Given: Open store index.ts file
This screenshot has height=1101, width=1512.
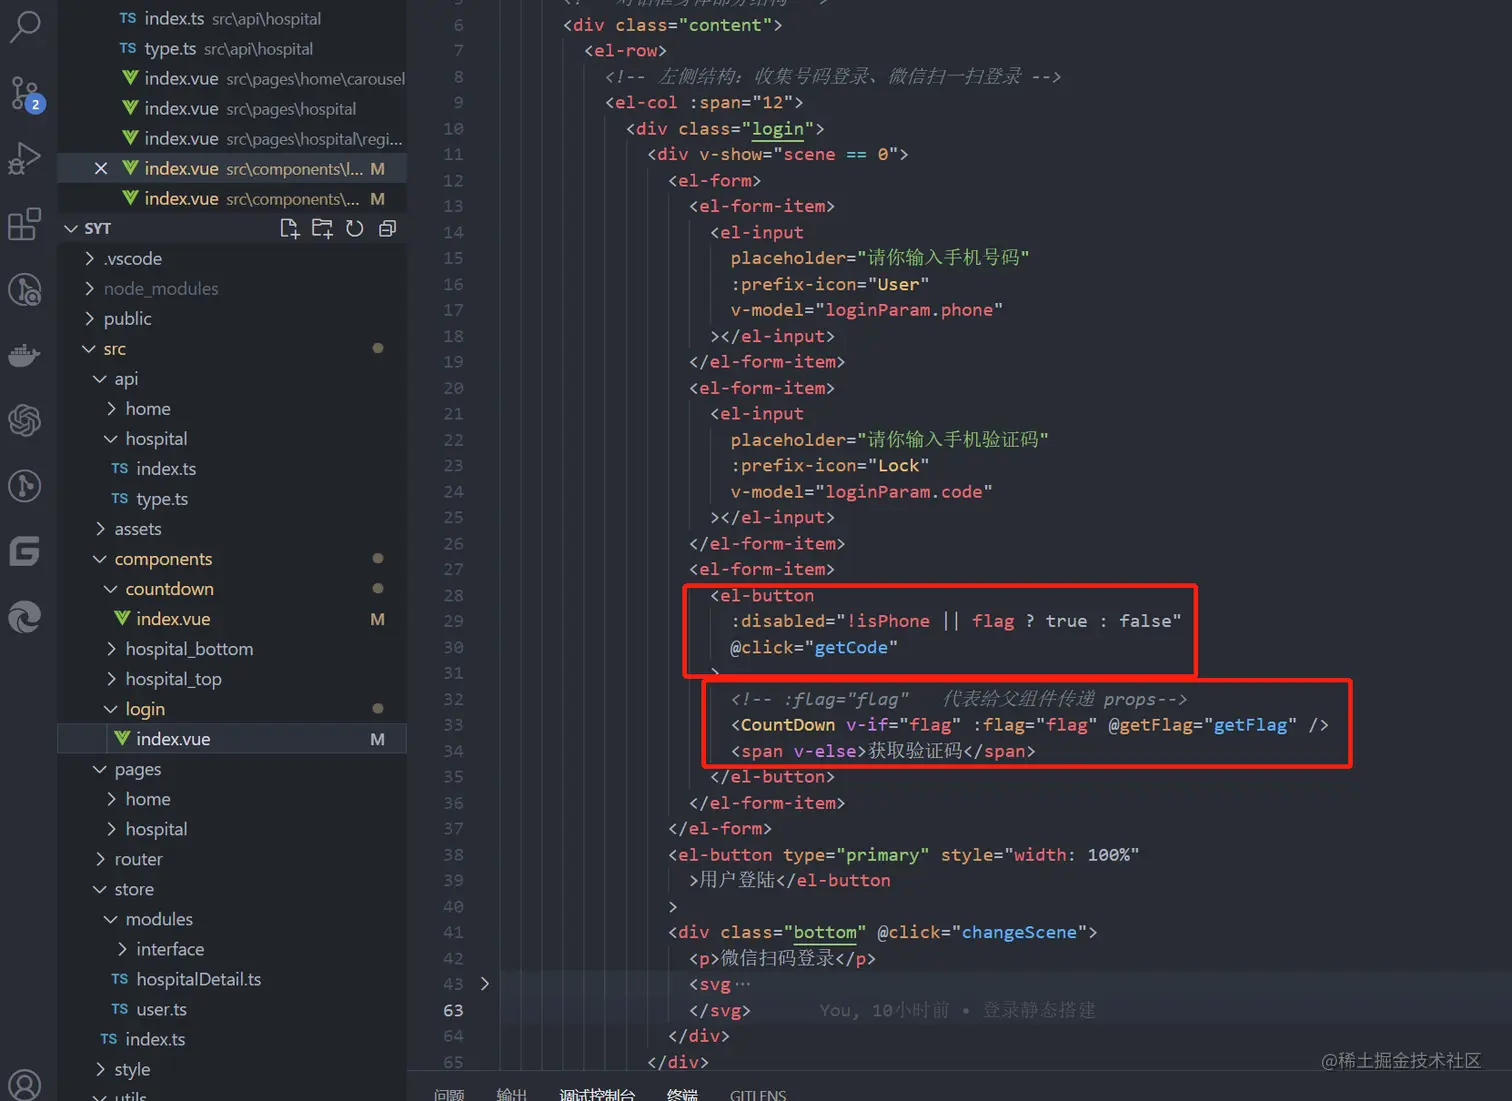Looking at the screenshot, I should pos(232,1038).
